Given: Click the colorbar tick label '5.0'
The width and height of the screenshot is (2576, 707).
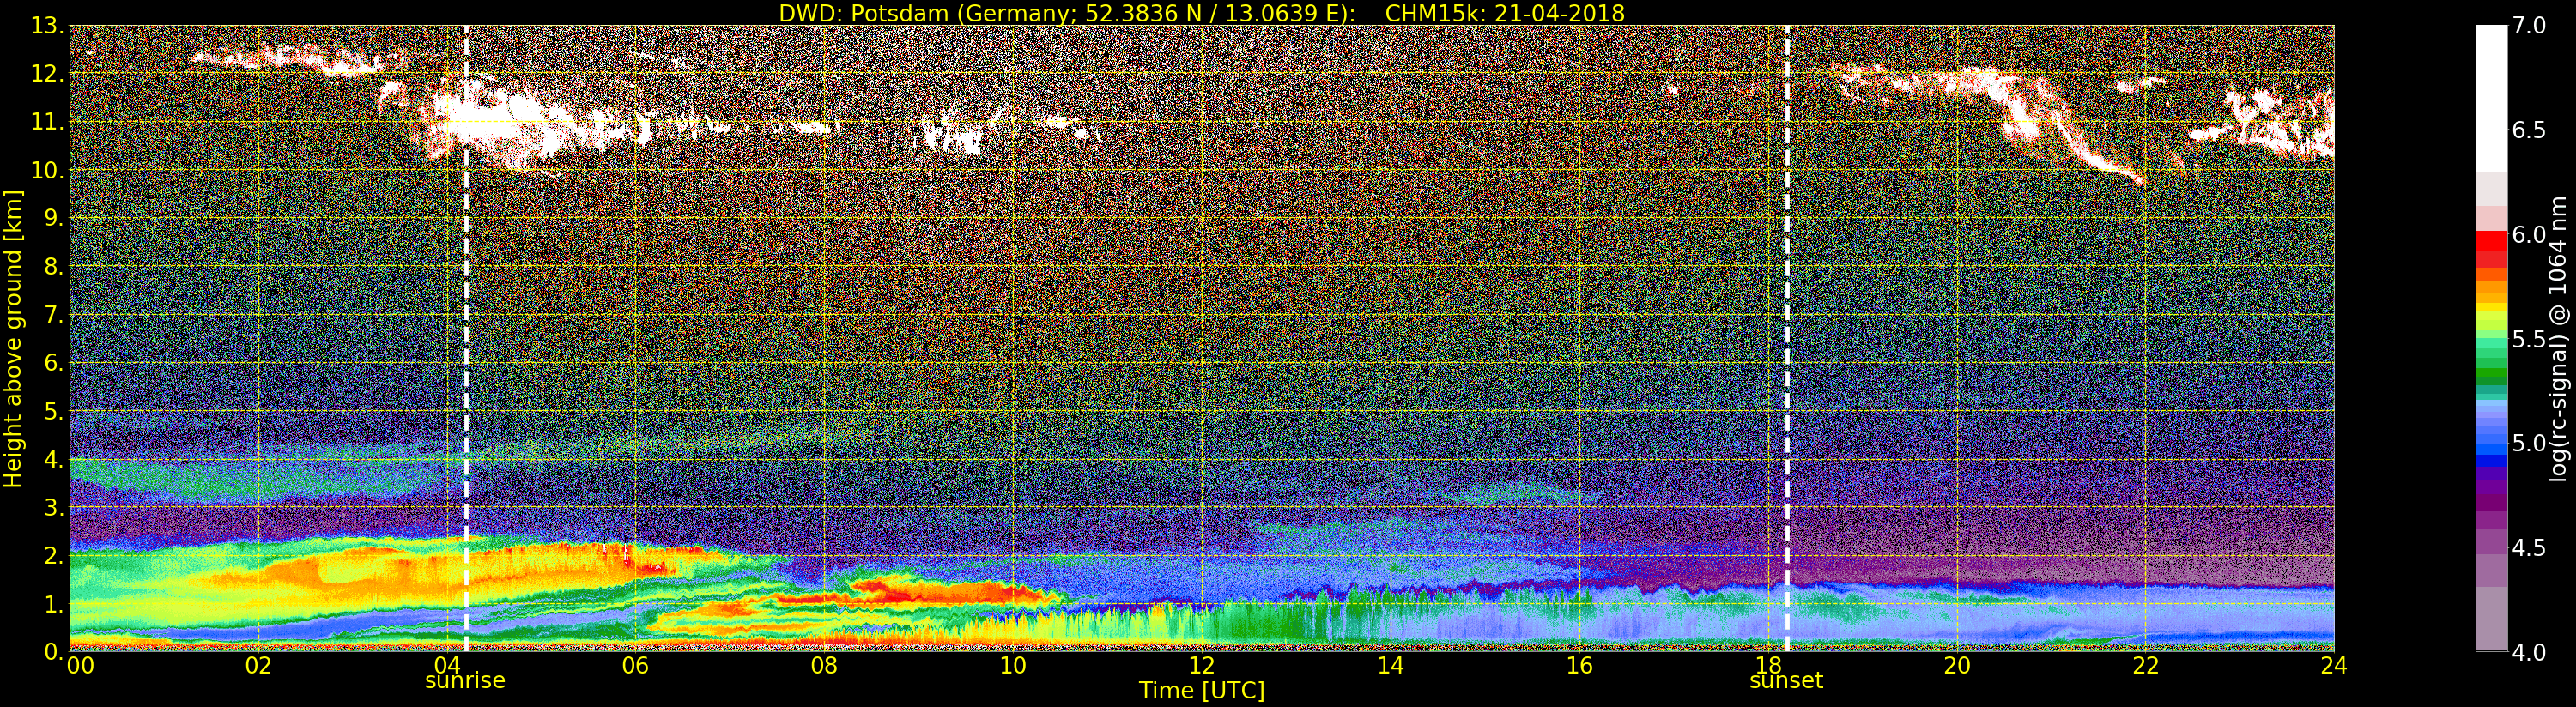Looking at the screenshot, I should click(x=2529, y=443).
